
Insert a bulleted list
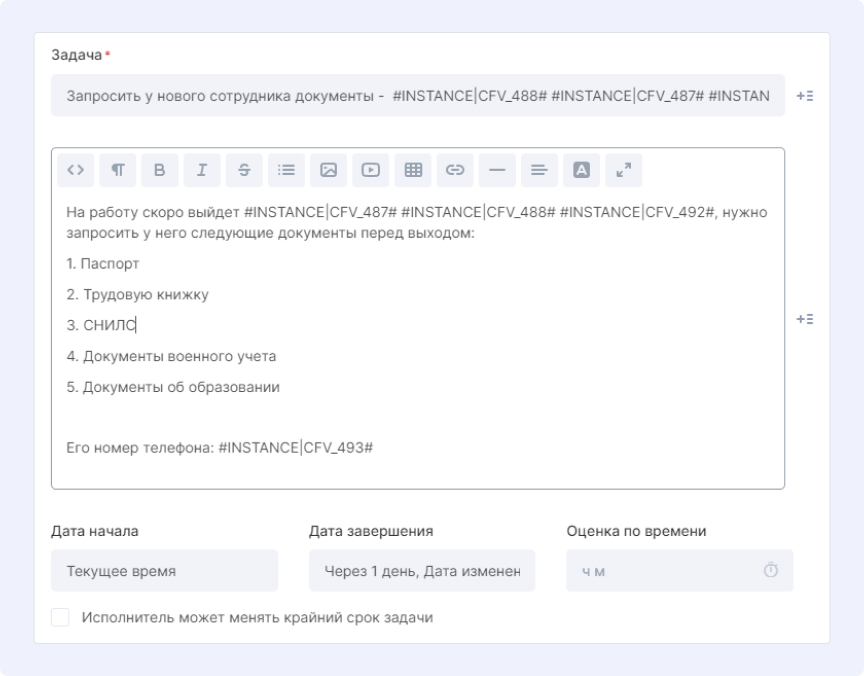tap(286, 170)
